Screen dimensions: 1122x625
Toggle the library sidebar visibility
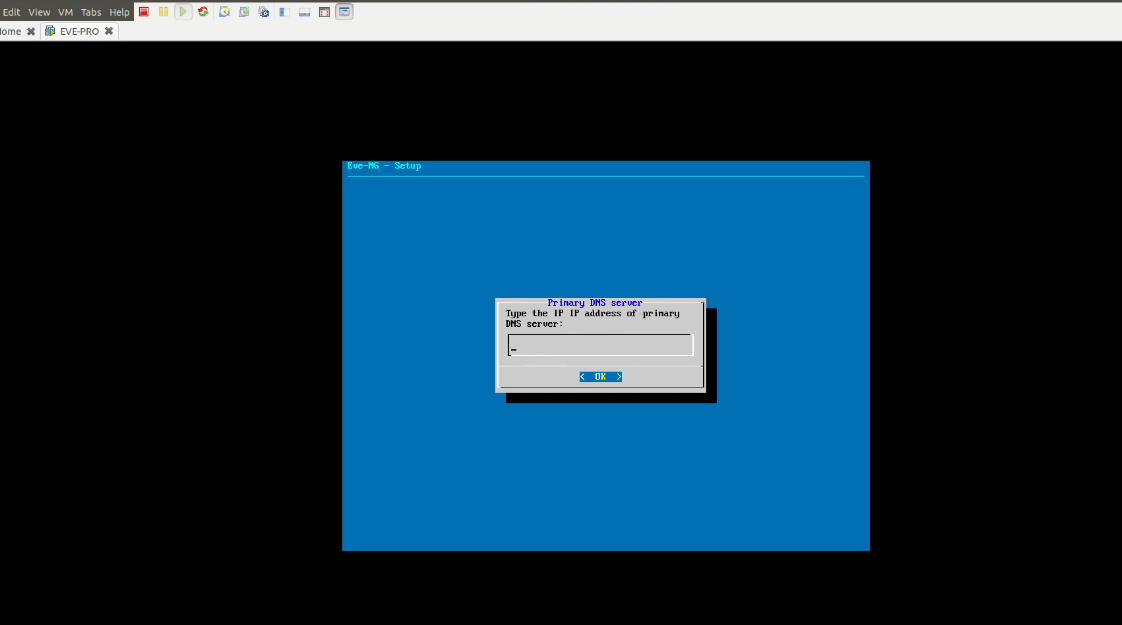[x=283, y=11]
